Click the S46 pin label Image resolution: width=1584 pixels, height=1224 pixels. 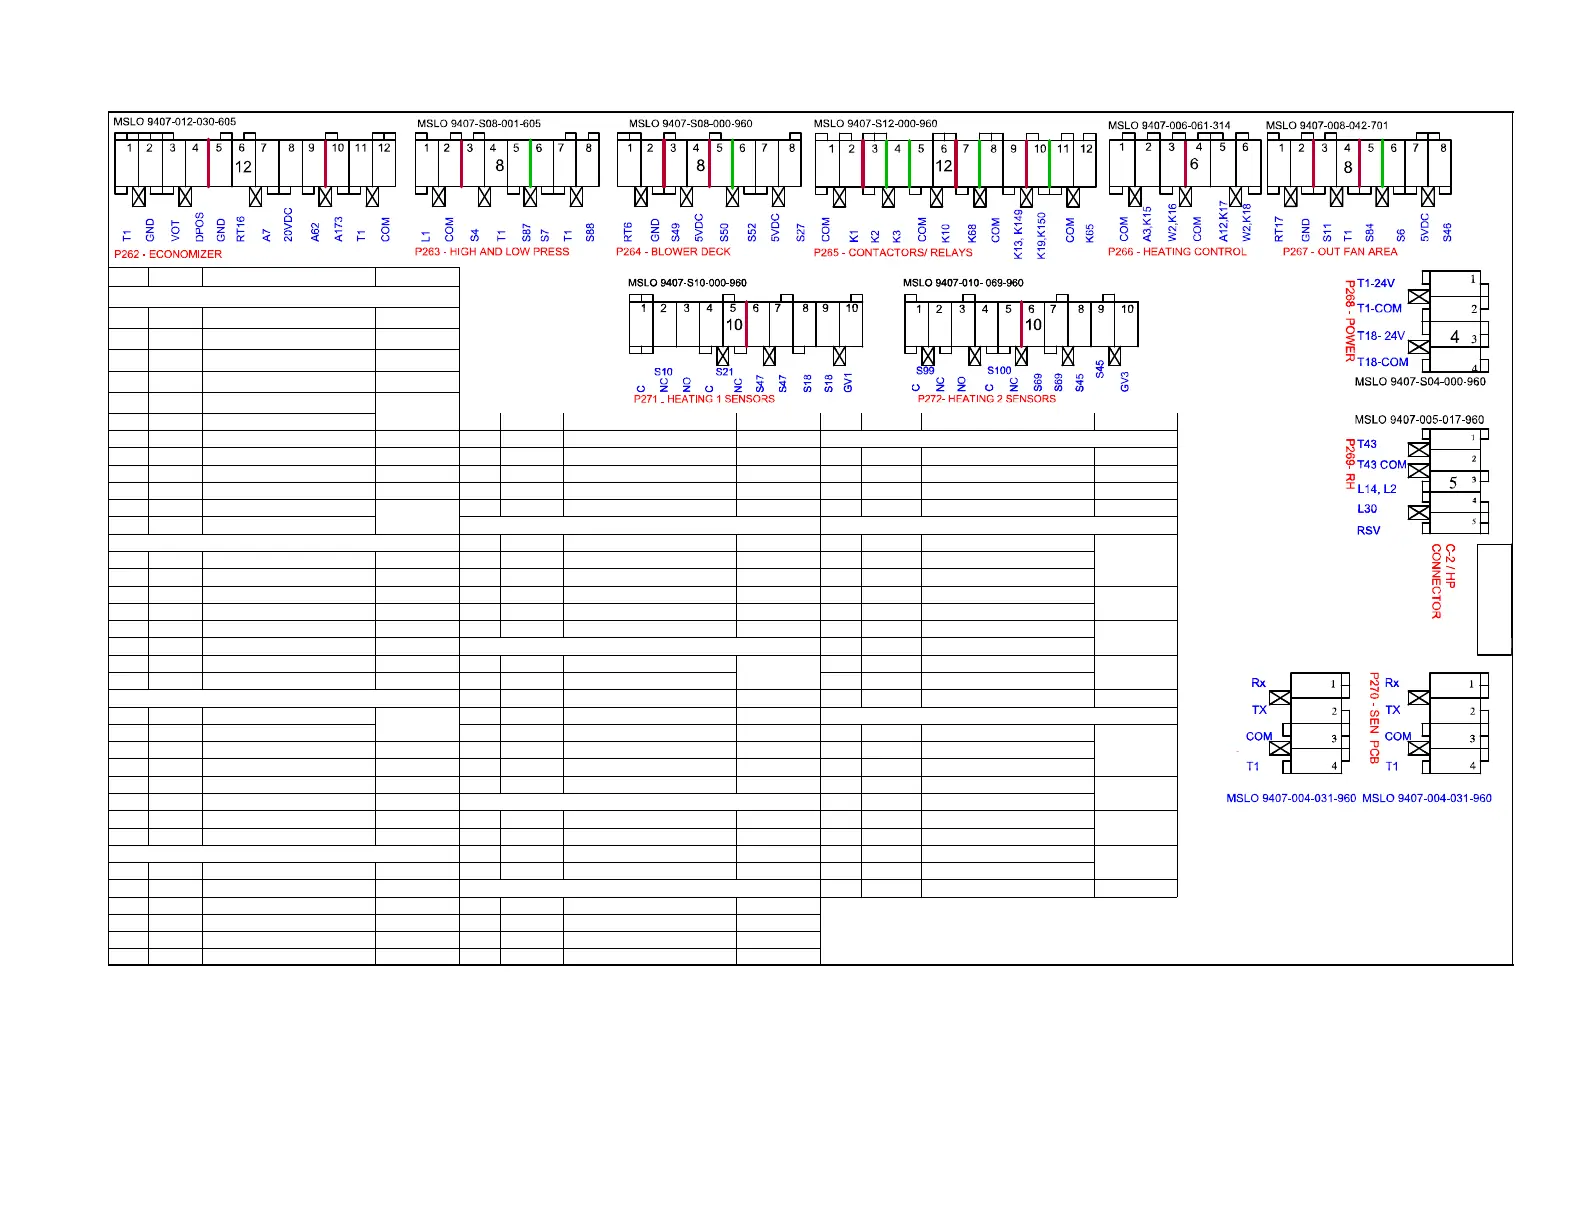pos(1447,232)
